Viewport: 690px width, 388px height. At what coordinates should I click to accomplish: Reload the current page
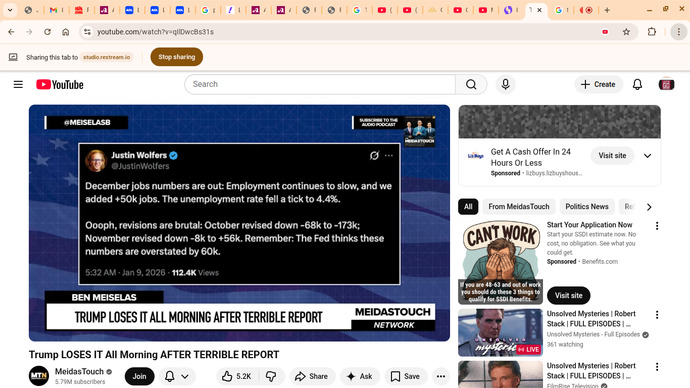(x=48, y=32)
